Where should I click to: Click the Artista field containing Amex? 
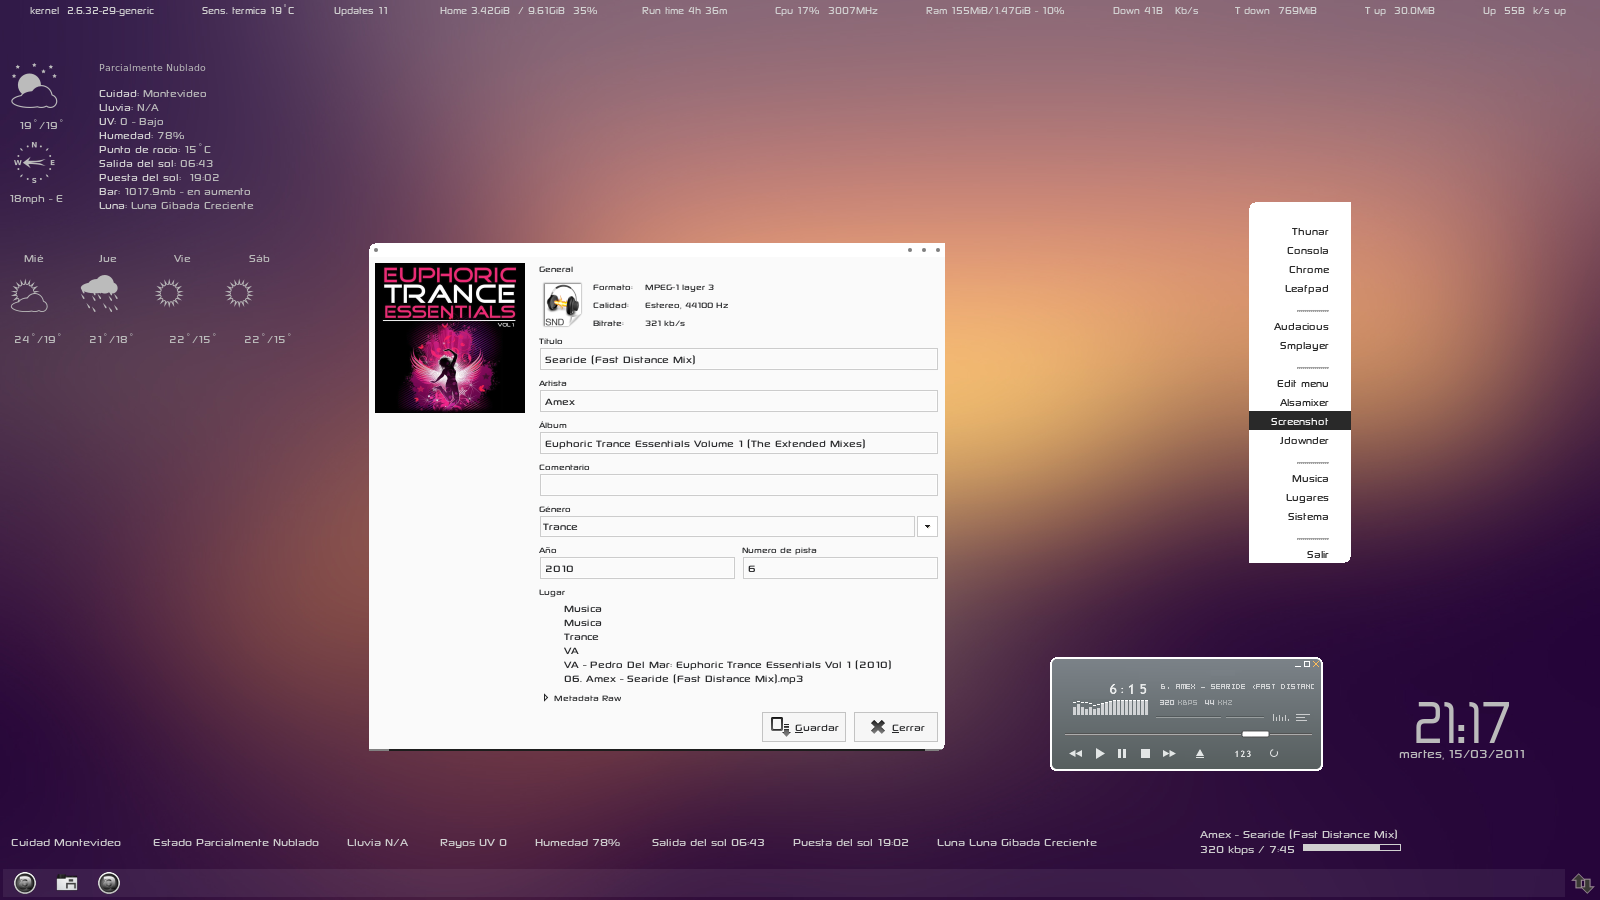click(738, 401)
